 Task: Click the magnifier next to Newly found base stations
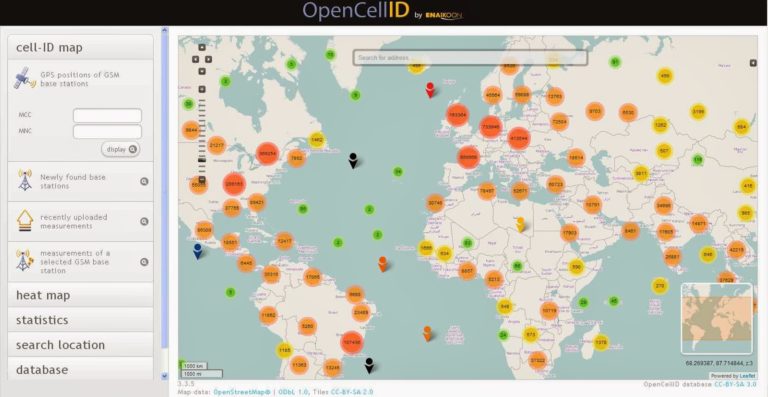(144, 182)
